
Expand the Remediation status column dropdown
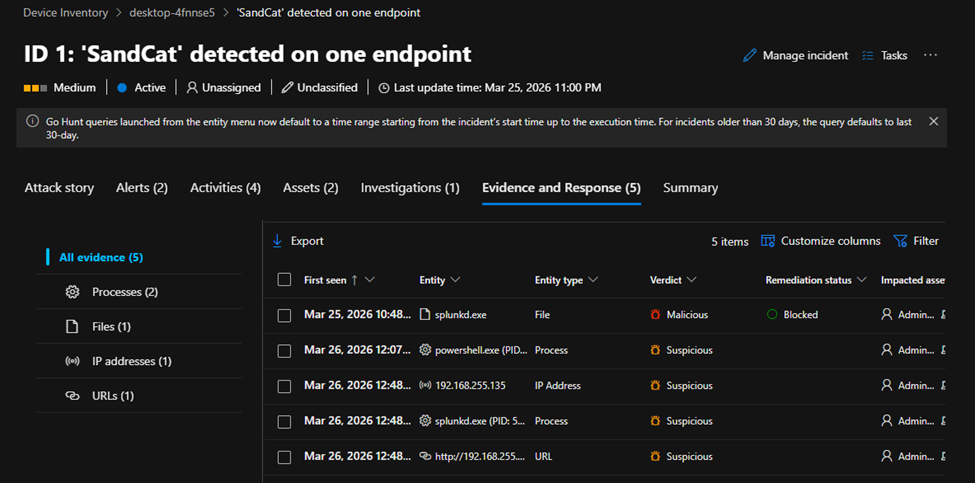862,280
